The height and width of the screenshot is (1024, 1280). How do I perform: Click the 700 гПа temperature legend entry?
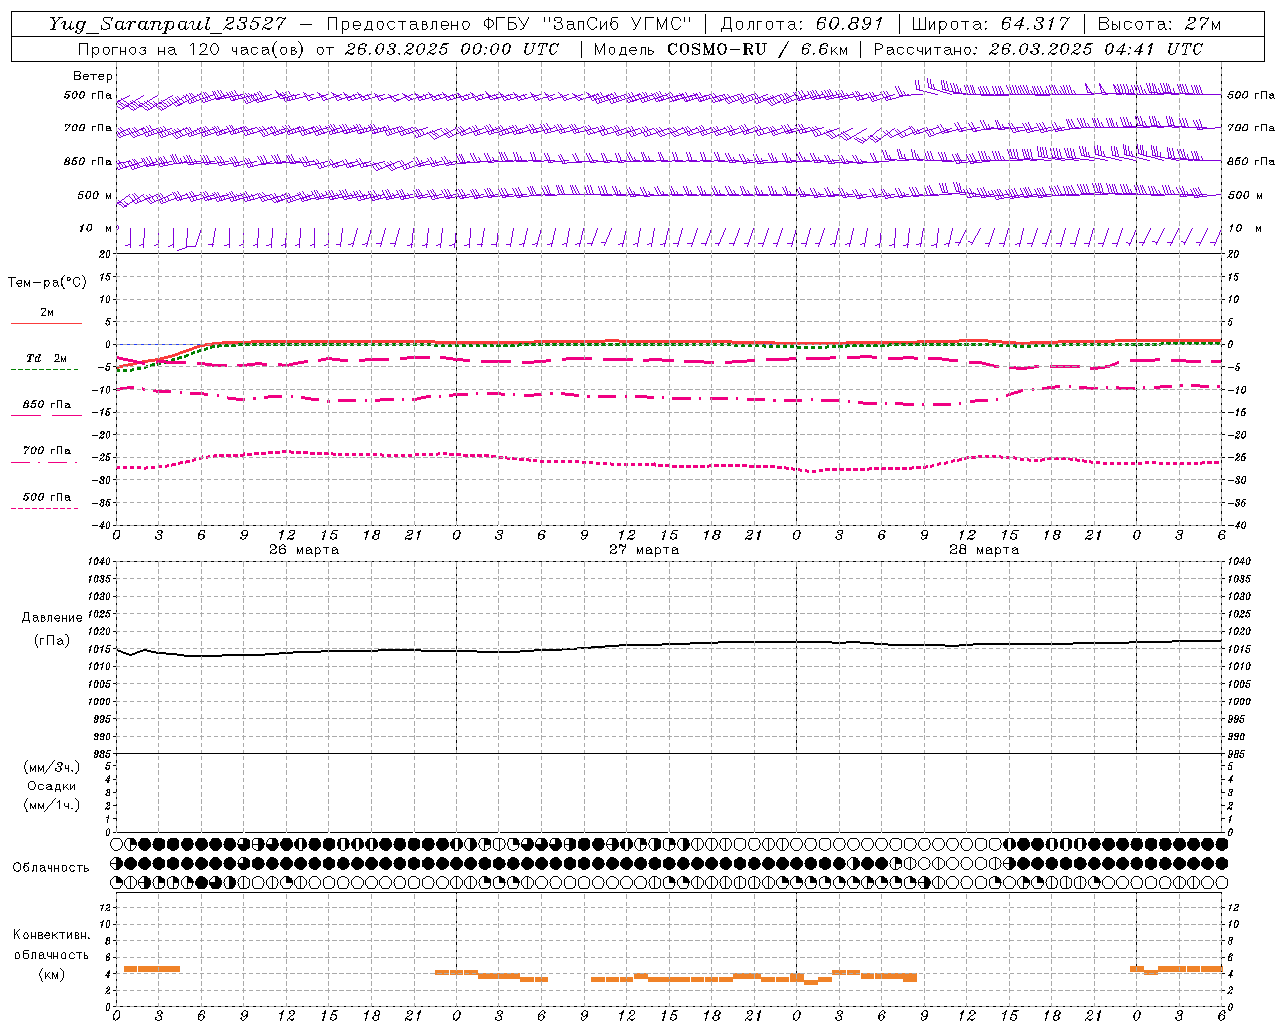pyautogui.click(x=47, y=451)
